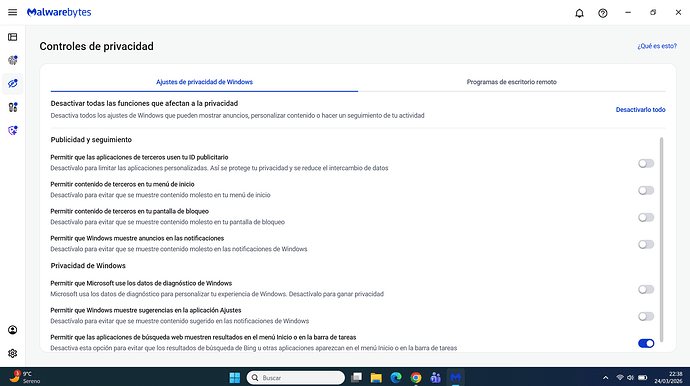Click Desactivarlo todo link
This screenshot has height=386, width=690.
(640, 110)
